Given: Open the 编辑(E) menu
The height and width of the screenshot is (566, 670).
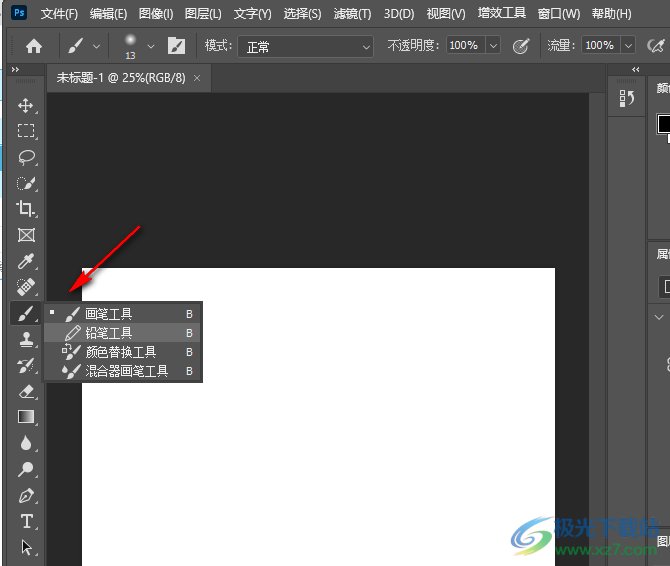Looking at the screenshot, I should point(108,14).
